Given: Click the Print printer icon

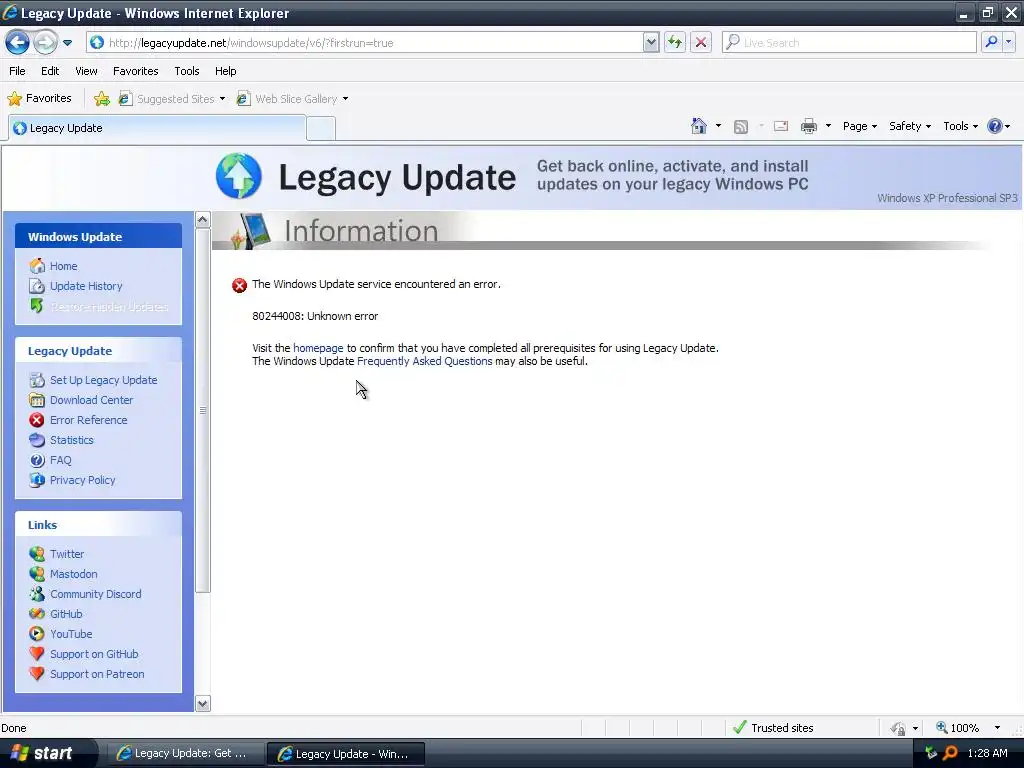Looking at the screenshot, I should 808,126.
